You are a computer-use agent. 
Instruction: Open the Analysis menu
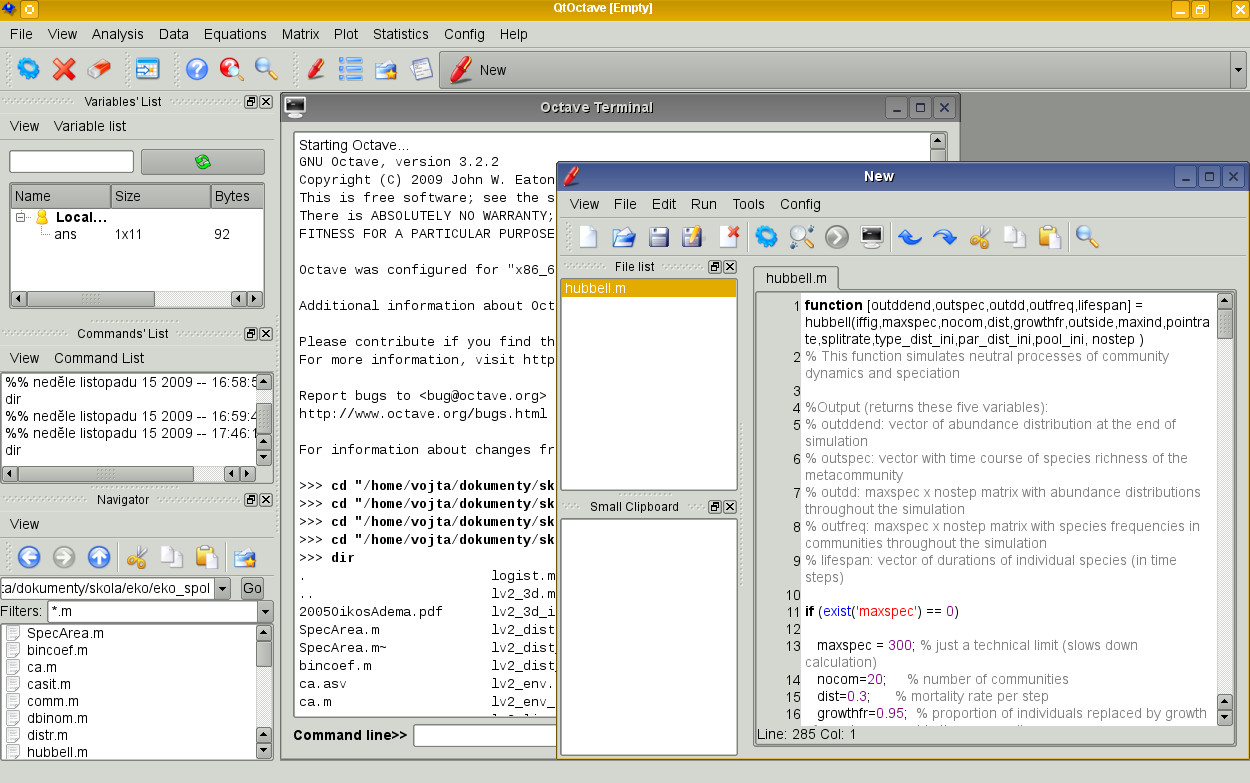pos(118,34)
